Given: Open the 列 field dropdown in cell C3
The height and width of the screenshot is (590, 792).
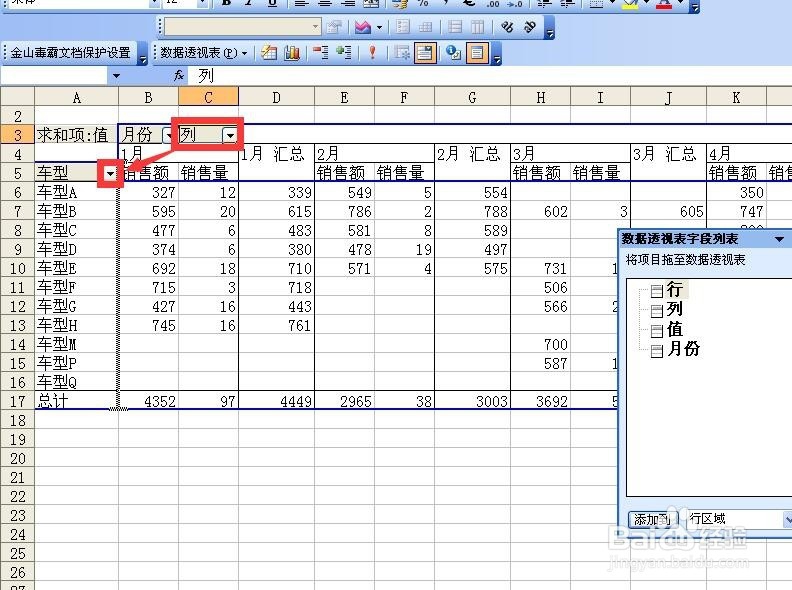Looking at the screenshot, I should point(230,135).
